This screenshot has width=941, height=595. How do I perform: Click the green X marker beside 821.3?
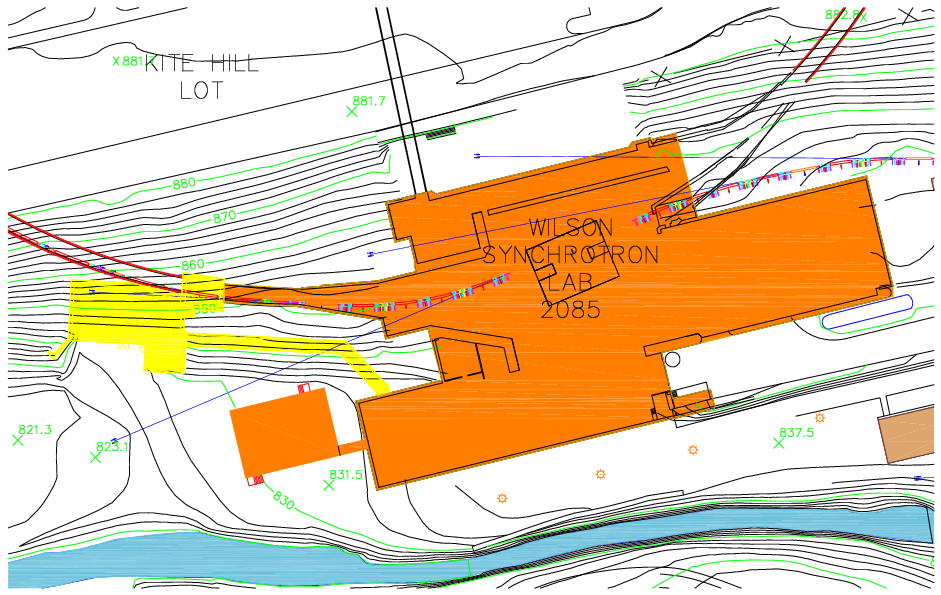[x=18, y=440]
